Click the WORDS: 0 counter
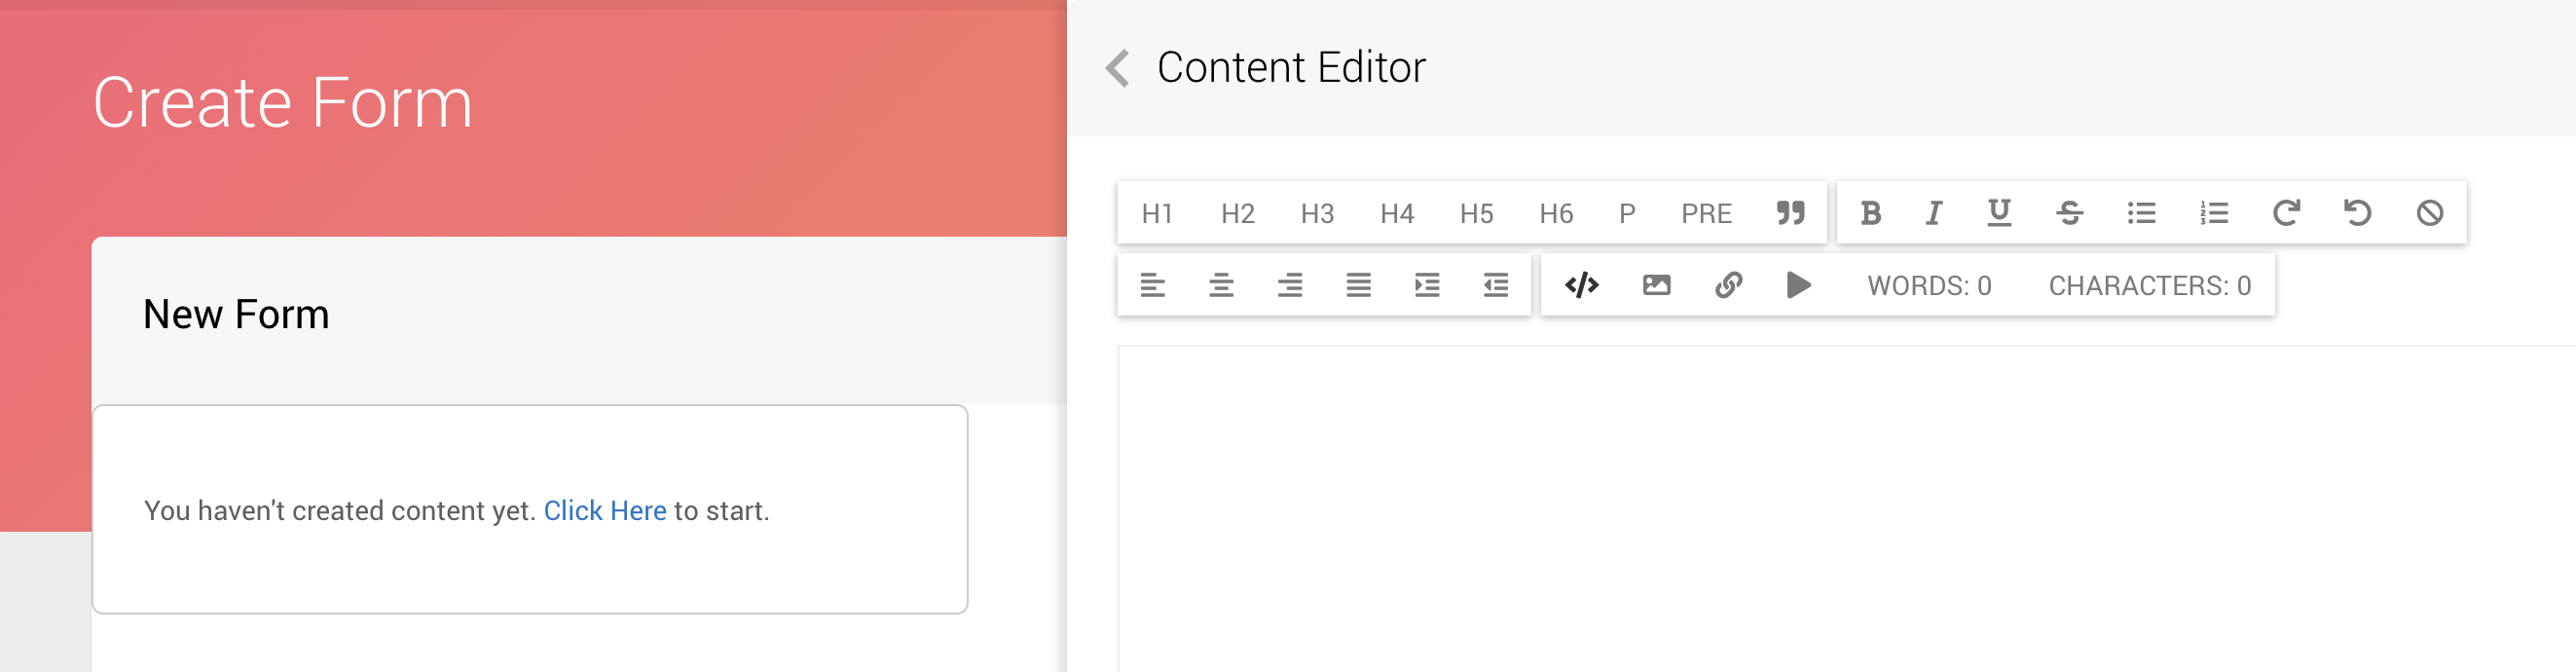 pos(1929,286)
